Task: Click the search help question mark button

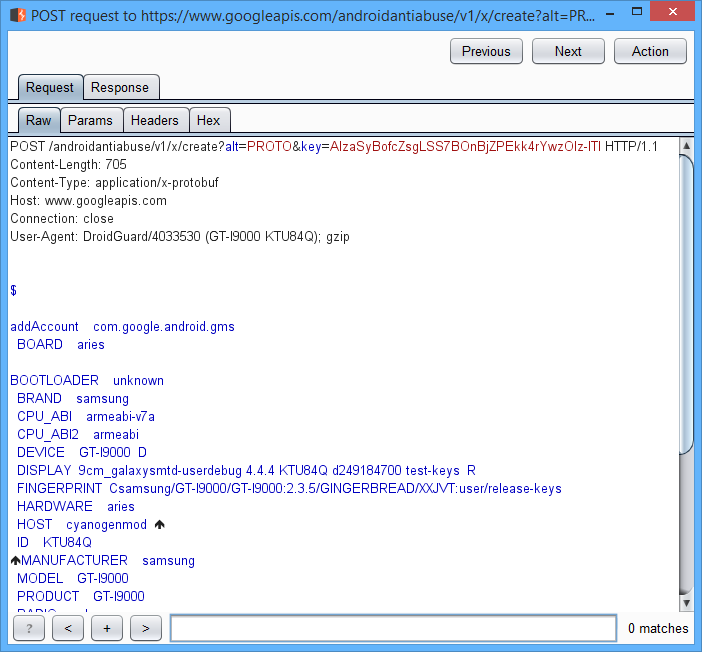Action: tap(29, 628)
